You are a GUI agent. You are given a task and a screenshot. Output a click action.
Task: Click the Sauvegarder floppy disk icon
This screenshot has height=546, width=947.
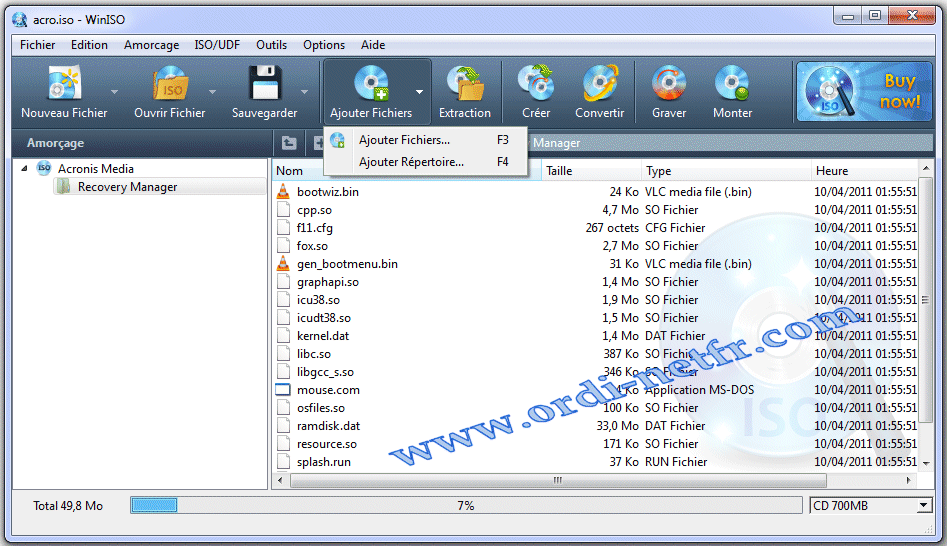[265, 83]
